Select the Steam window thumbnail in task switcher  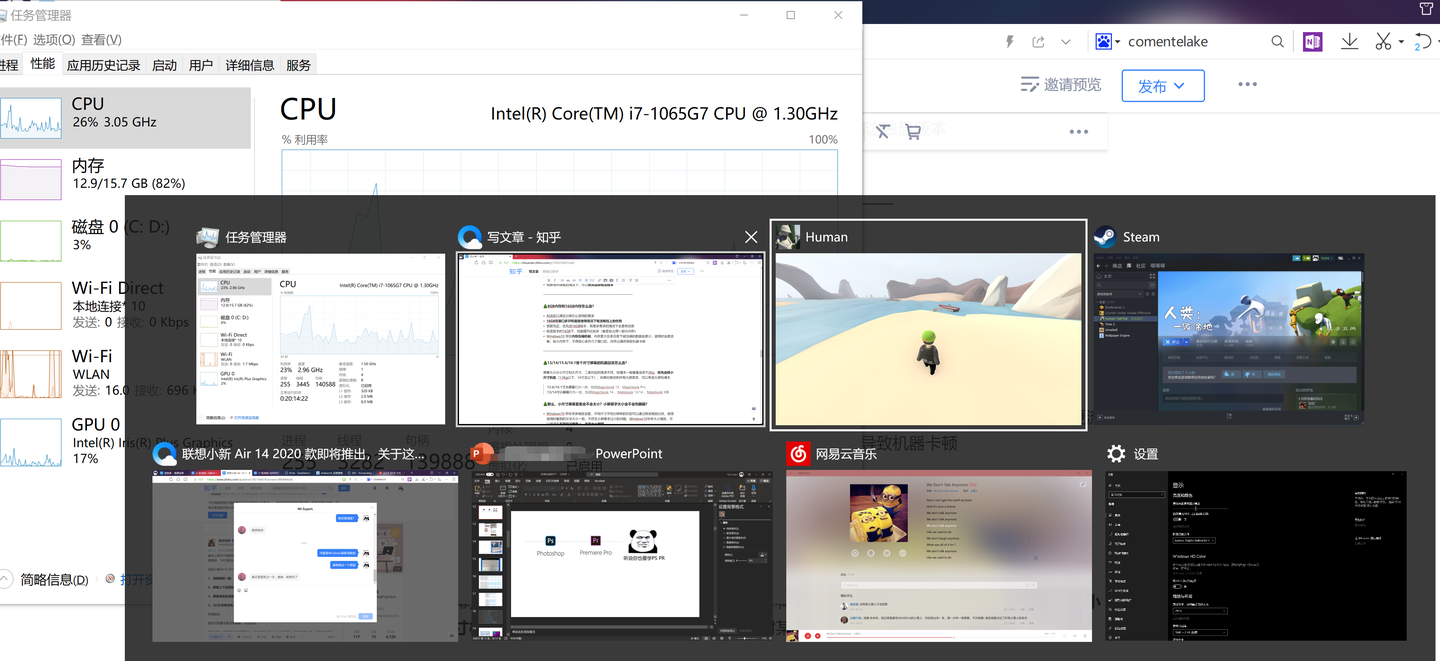pos(1228,339)
